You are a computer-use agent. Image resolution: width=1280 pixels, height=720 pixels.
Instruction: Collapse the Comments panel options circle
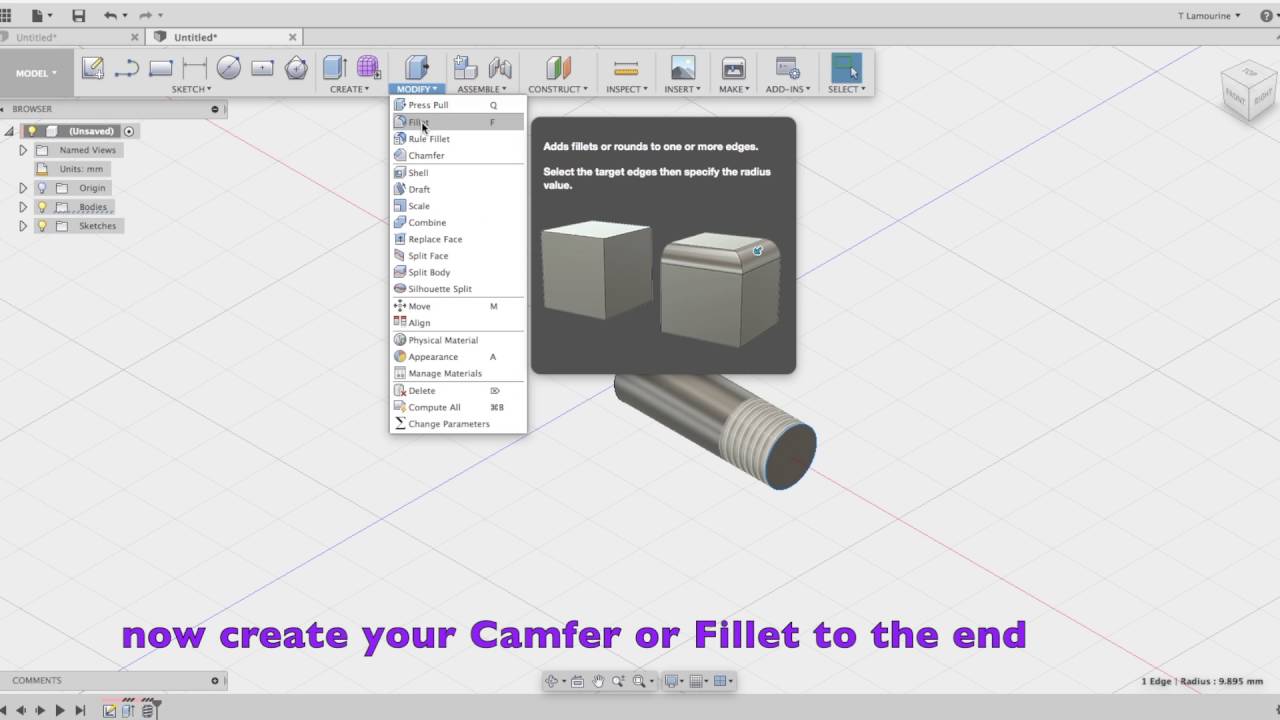(214, 681)
